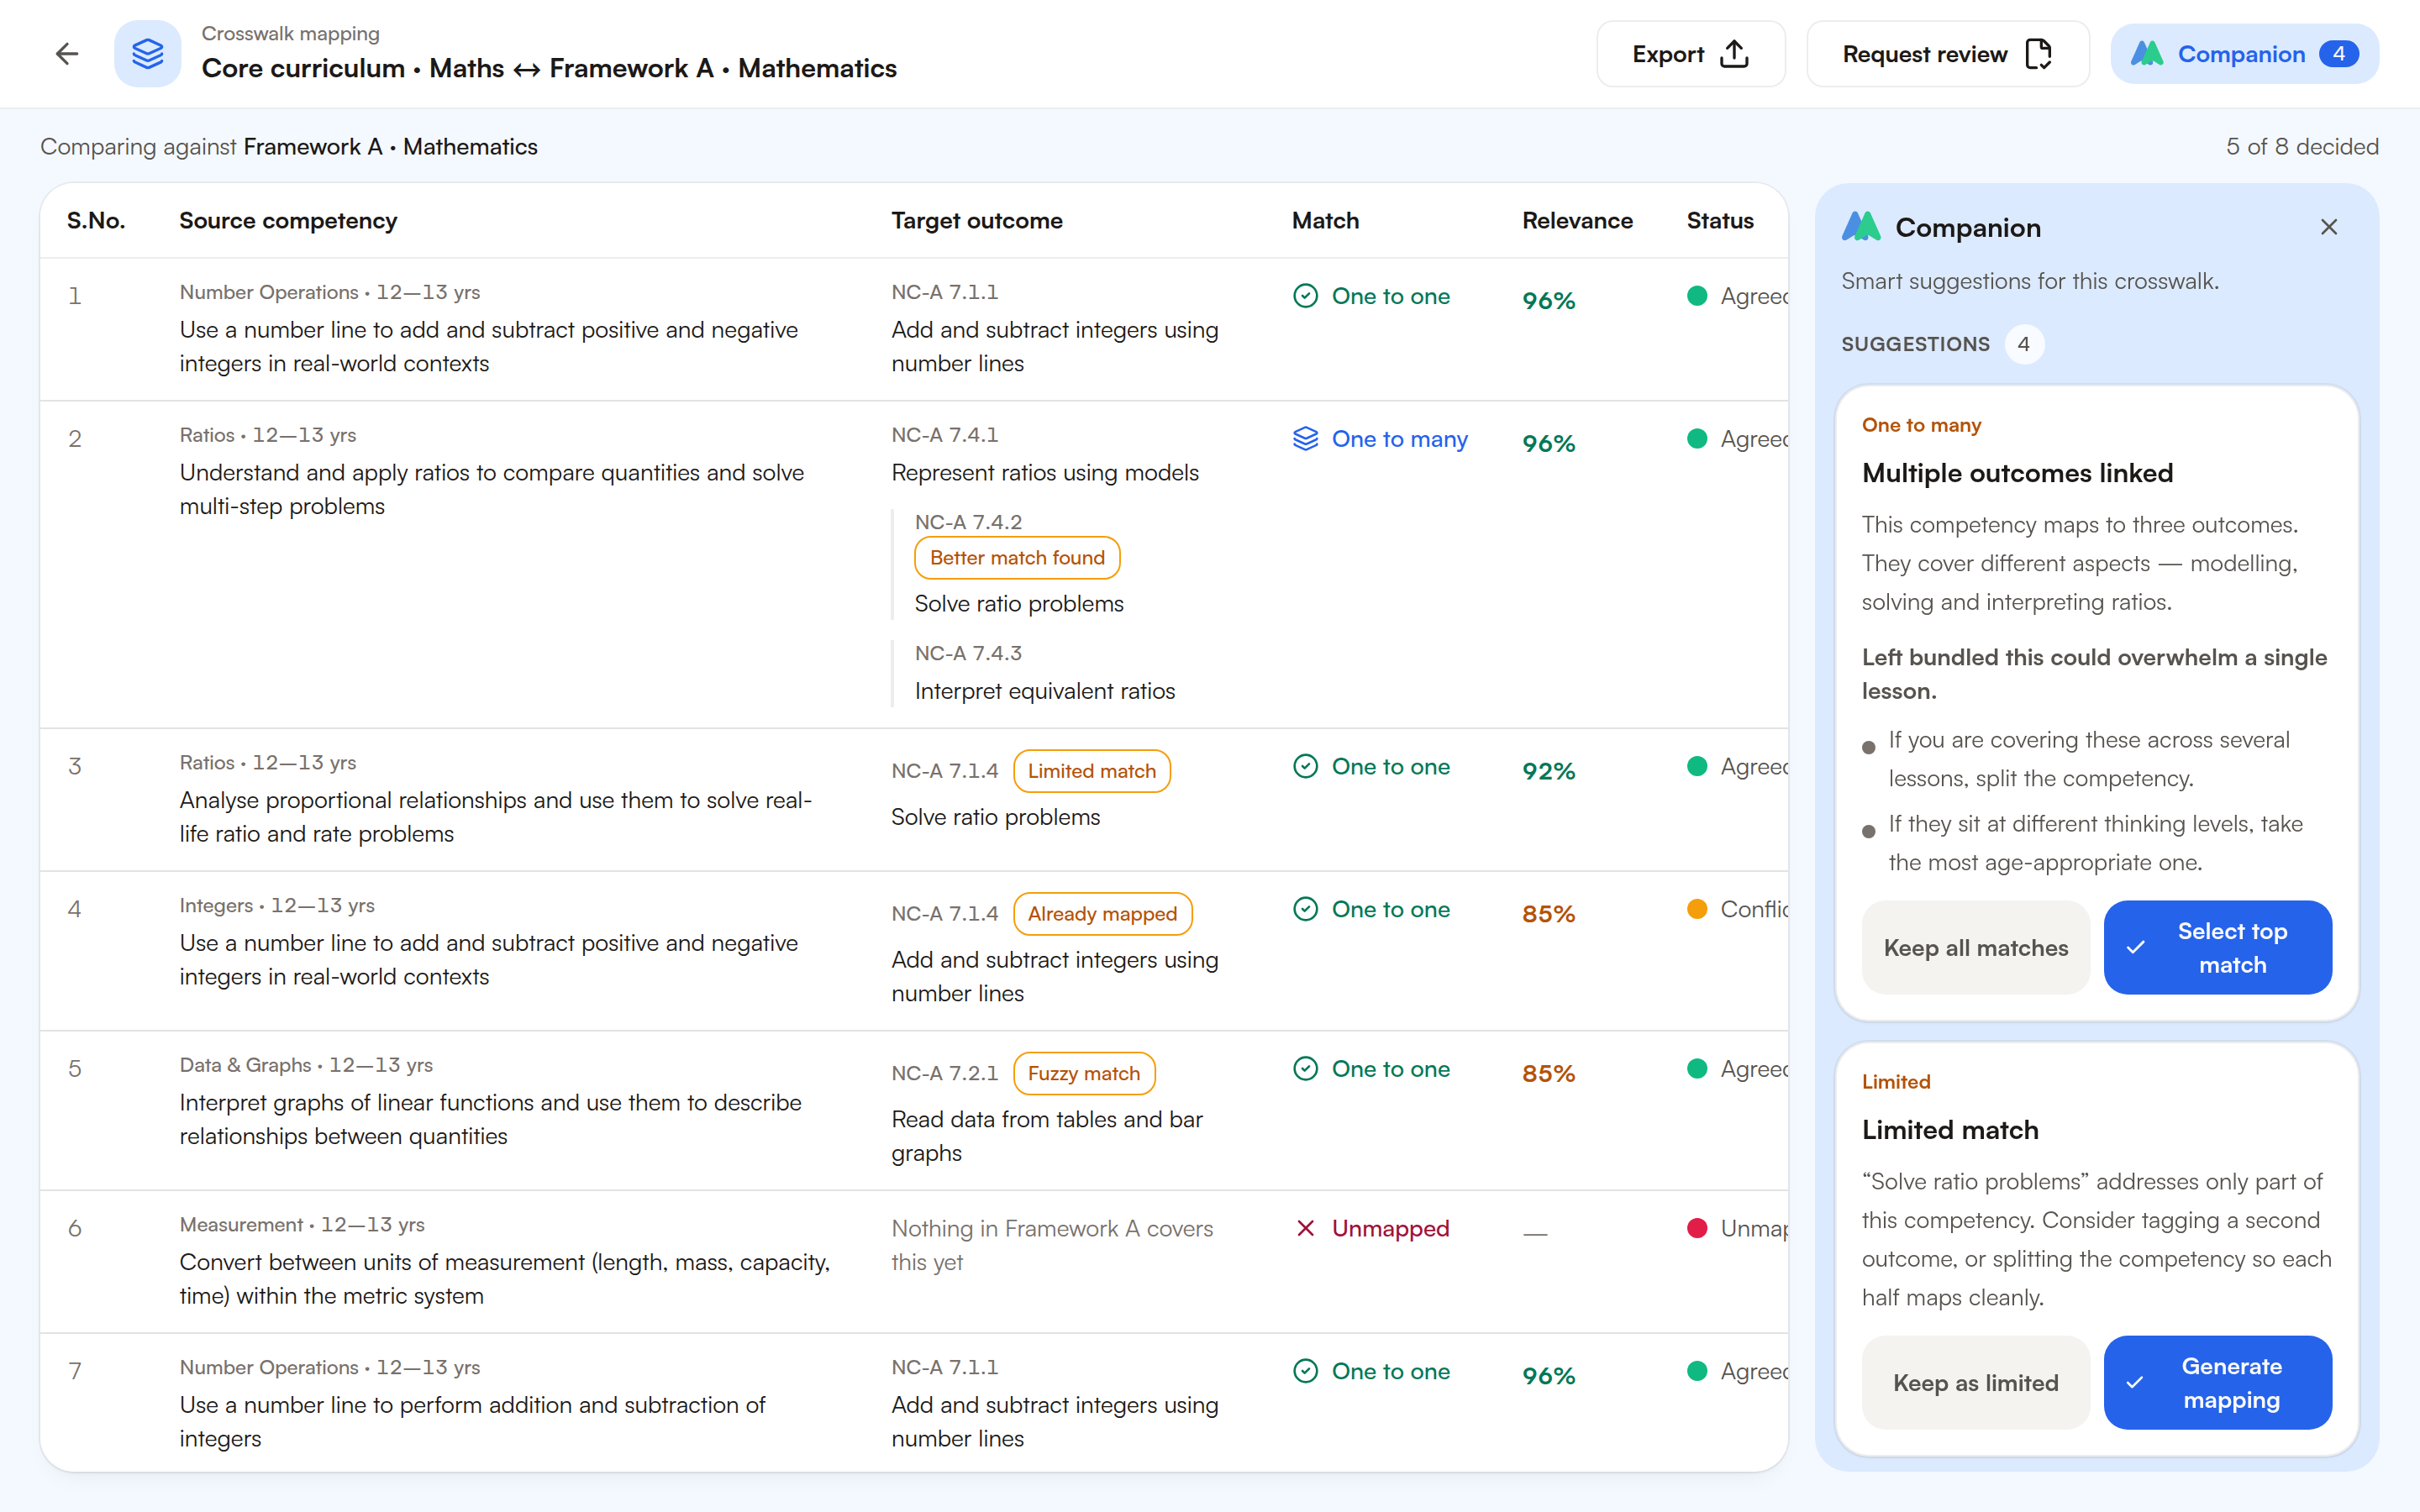Click 'Represent ratios using models' outcome

(1045, 473)
